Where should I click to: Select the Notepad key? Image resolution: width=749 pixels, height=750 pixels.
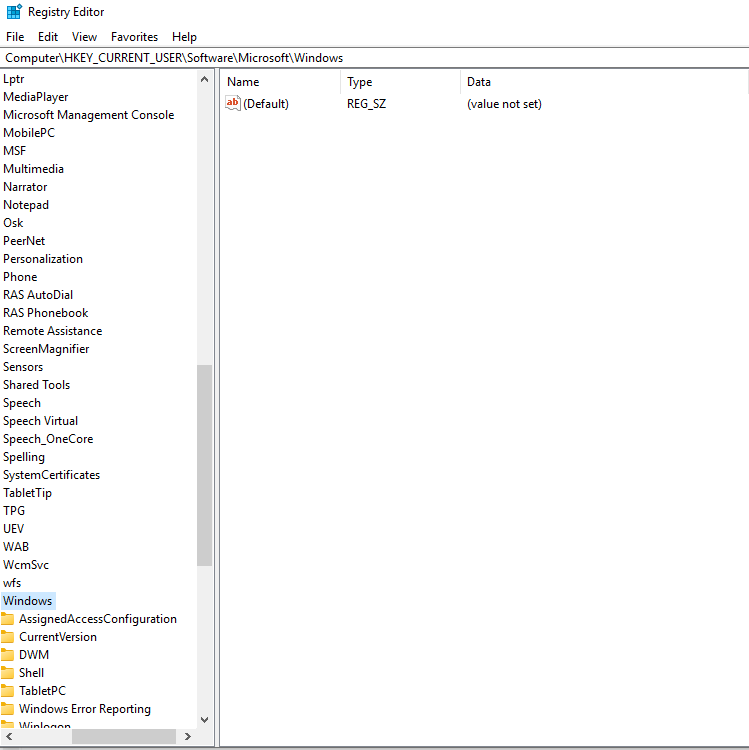coord(26,205)
